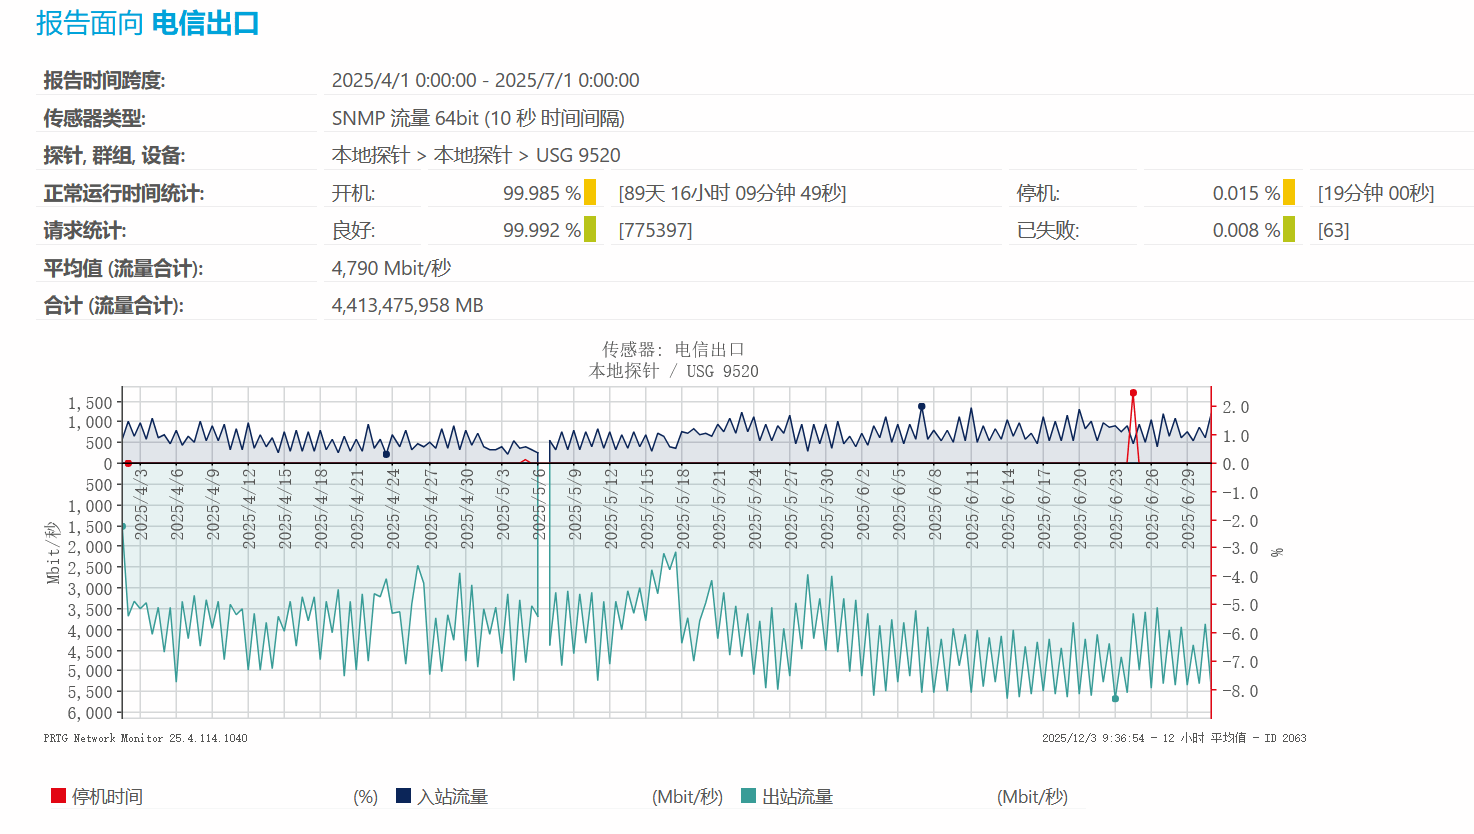Click the USG 9520 device in breadcrumb
This screenshot has width=1474, height=834.
click(578, 155)
